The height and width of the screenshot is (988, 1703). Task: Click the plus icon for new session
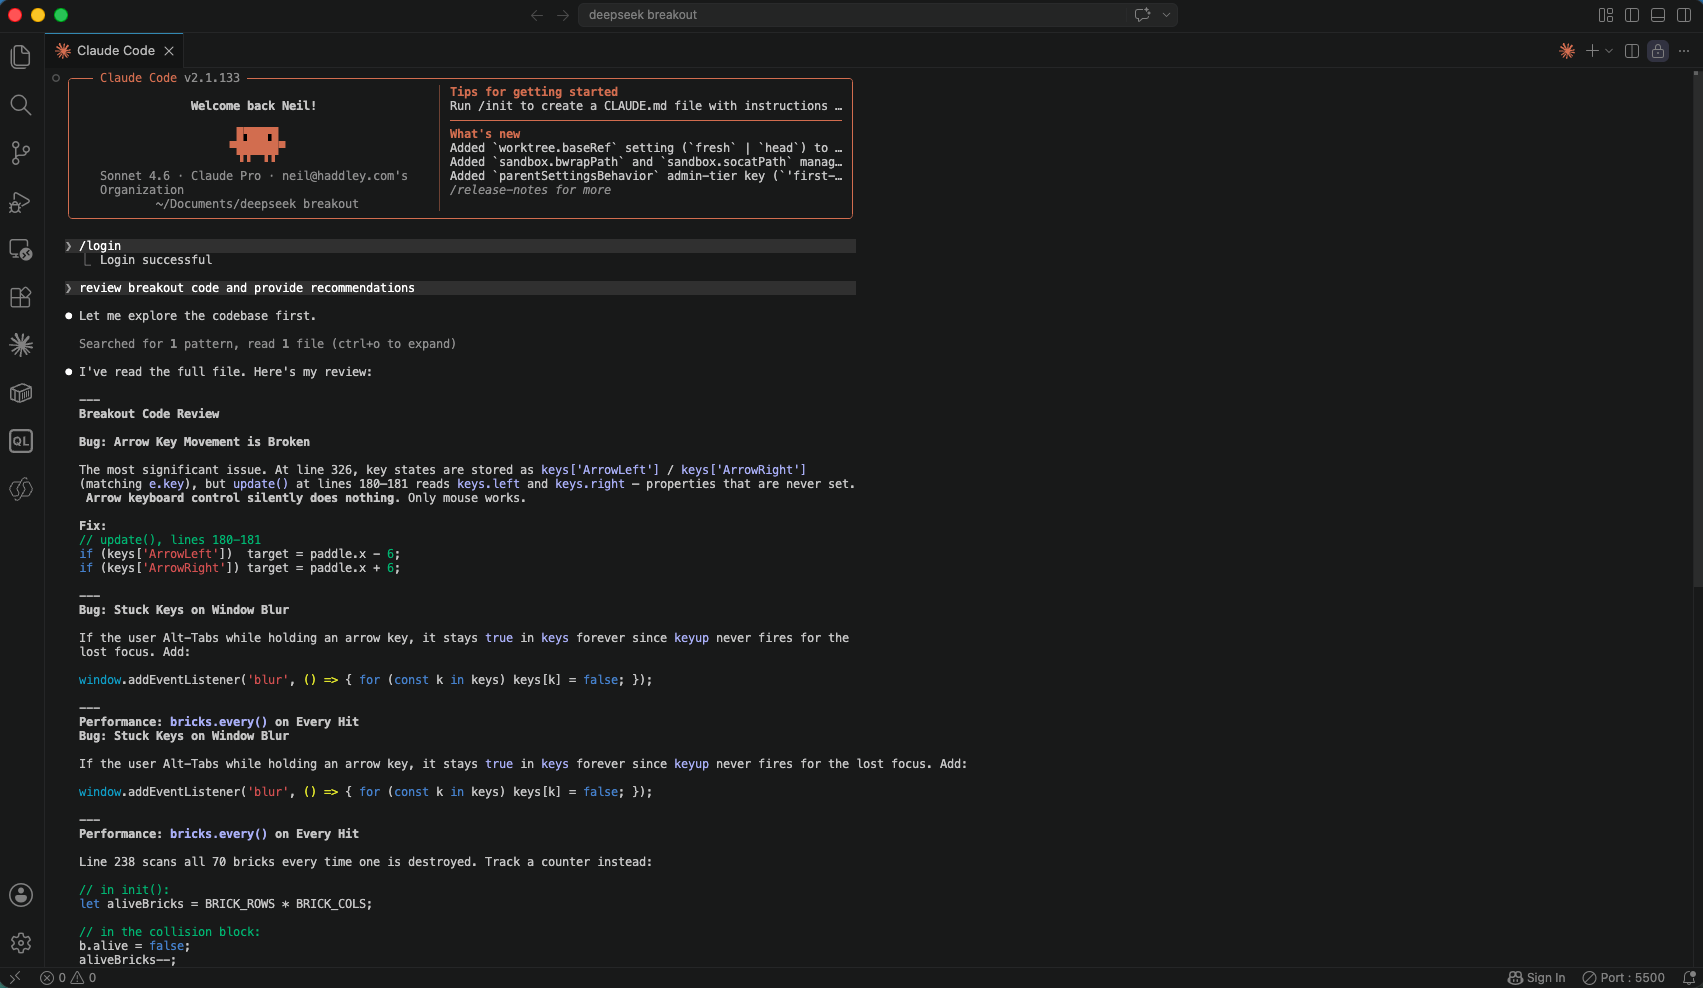[x=1592, y=51]
